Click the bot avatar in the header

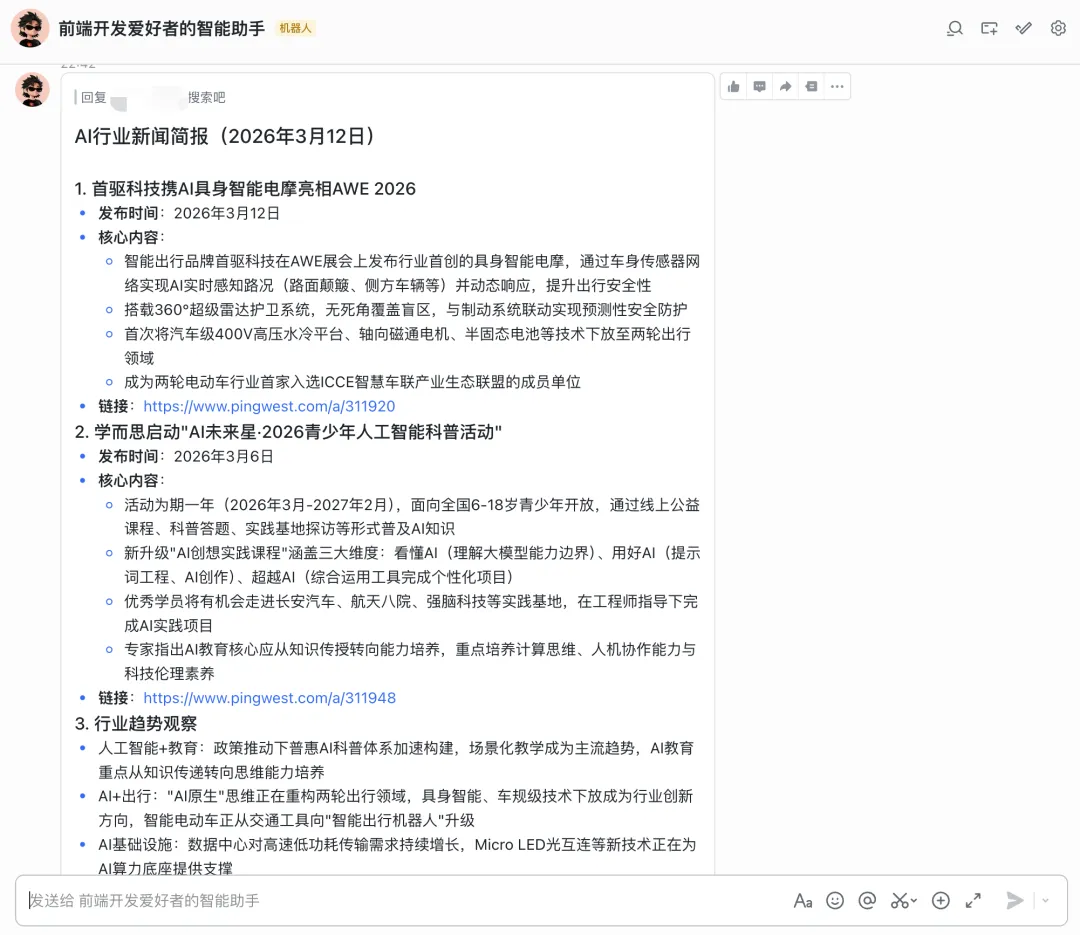pos(30,28)
